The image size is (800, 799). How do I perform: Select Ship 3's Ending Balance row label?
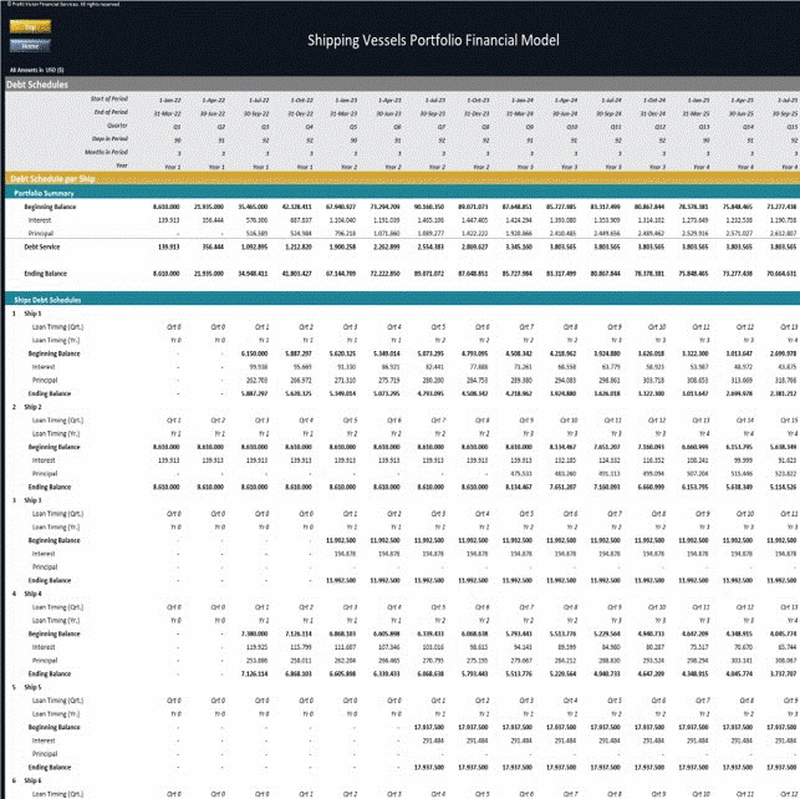48,580
